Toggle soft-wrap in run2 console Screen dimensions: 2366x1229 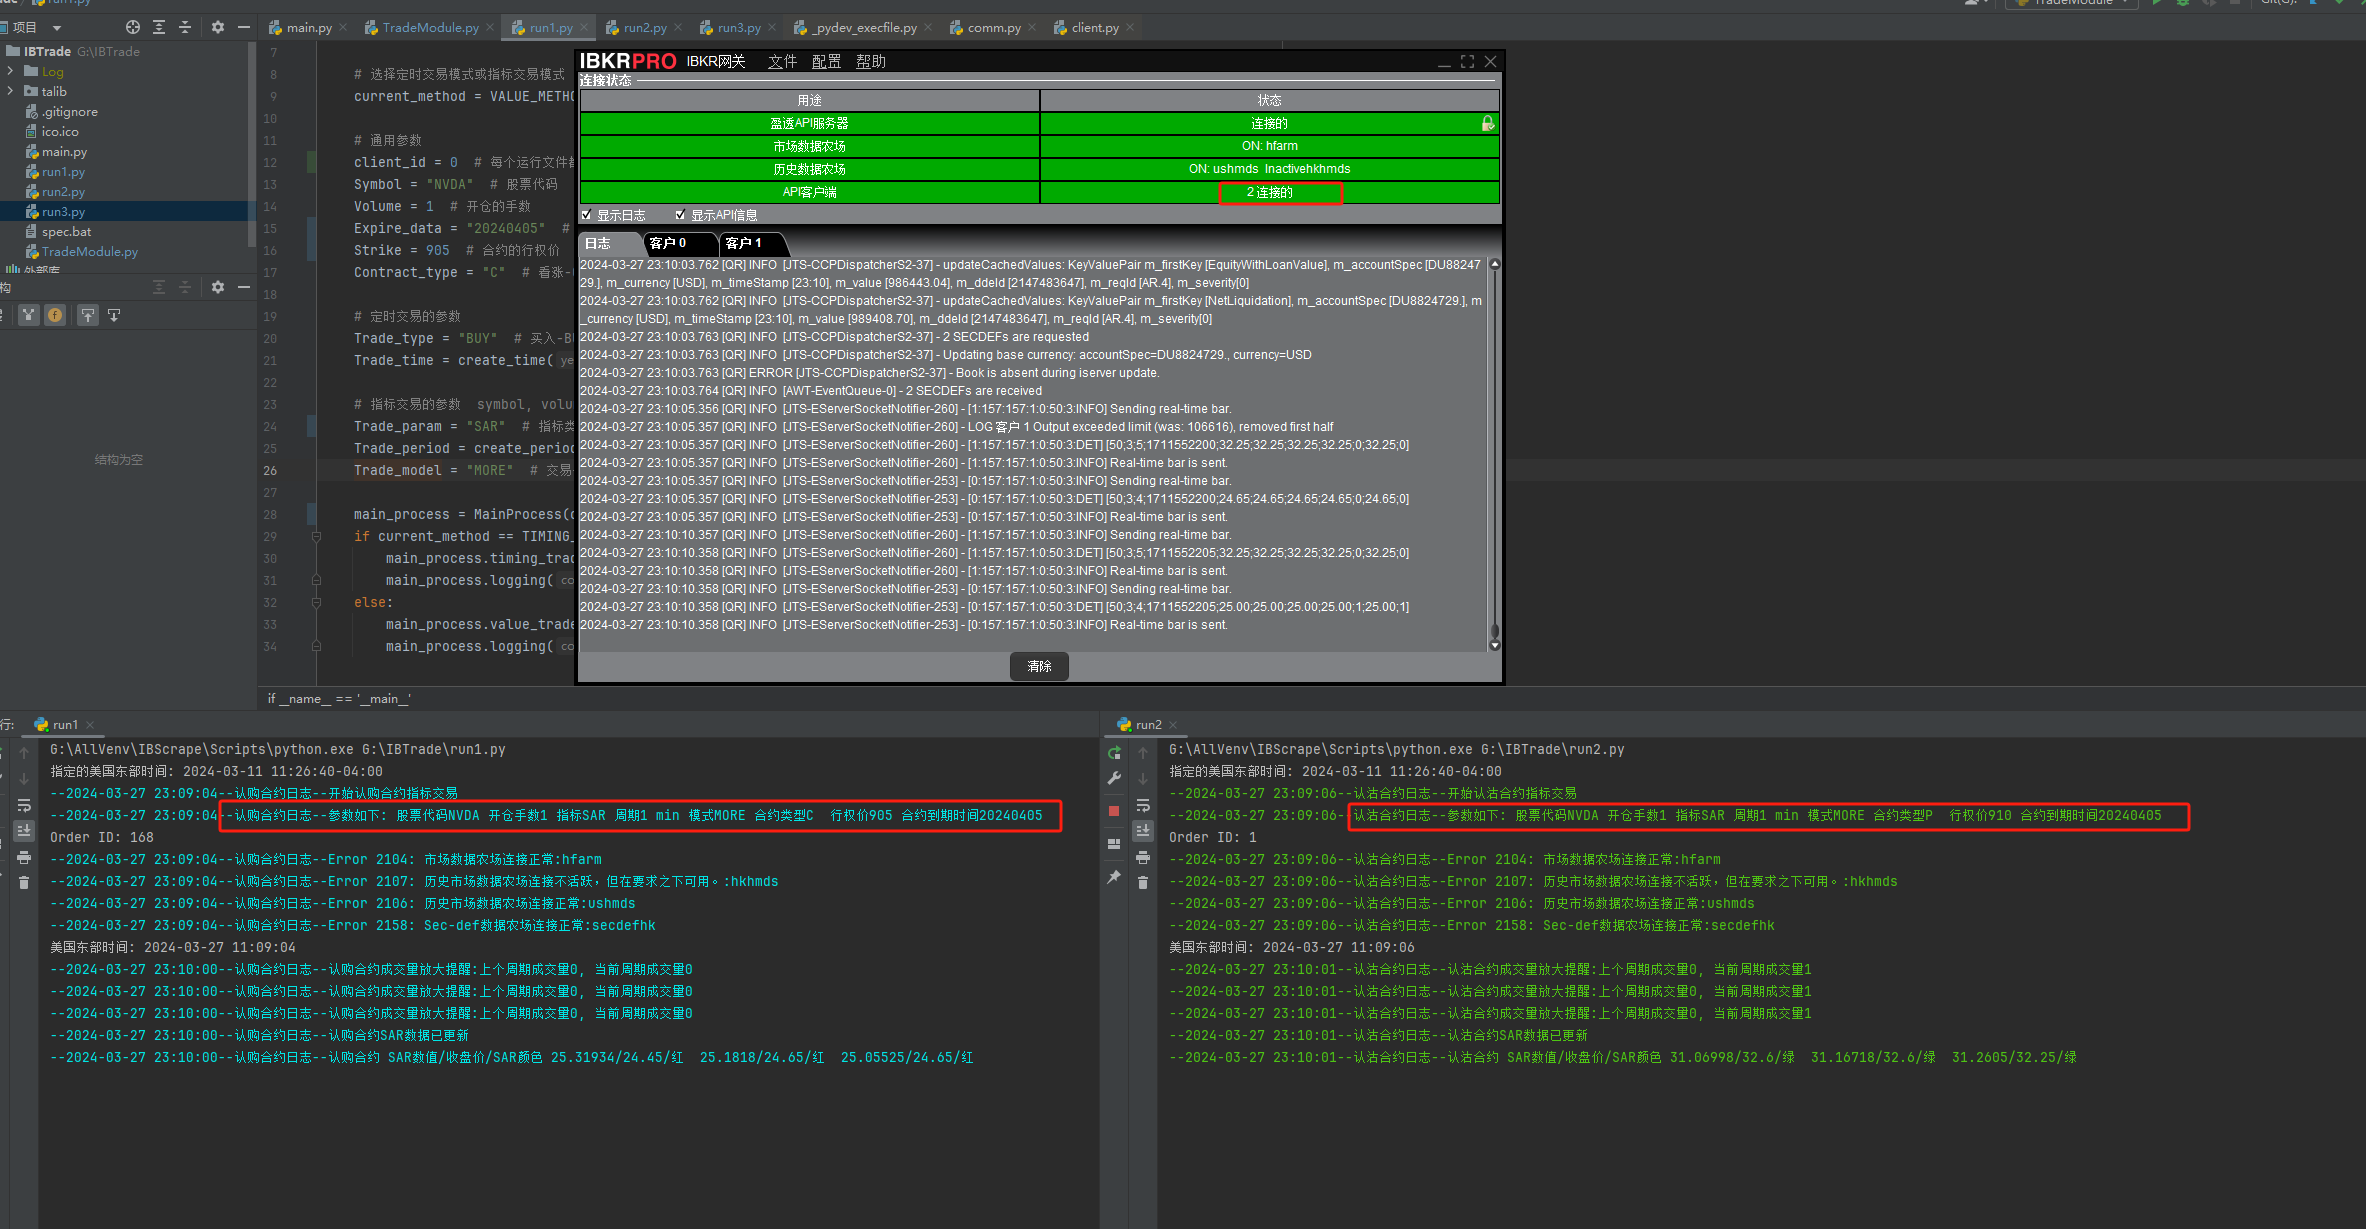point(1143,805)
